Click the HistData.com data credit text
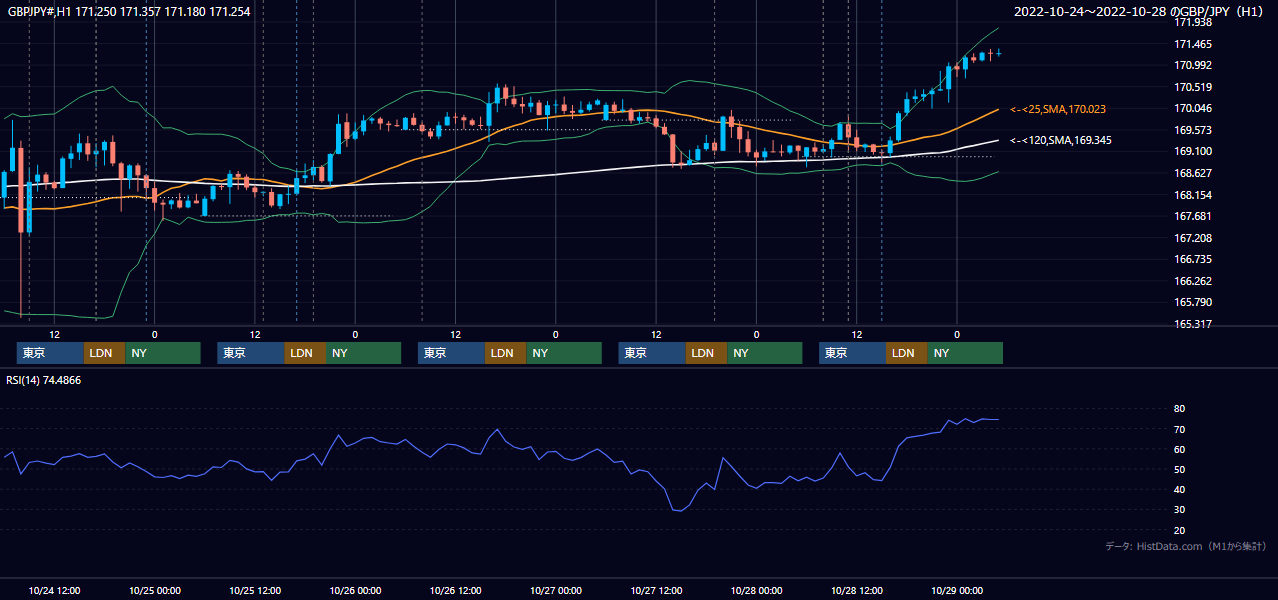 (x=1186, y=546)
